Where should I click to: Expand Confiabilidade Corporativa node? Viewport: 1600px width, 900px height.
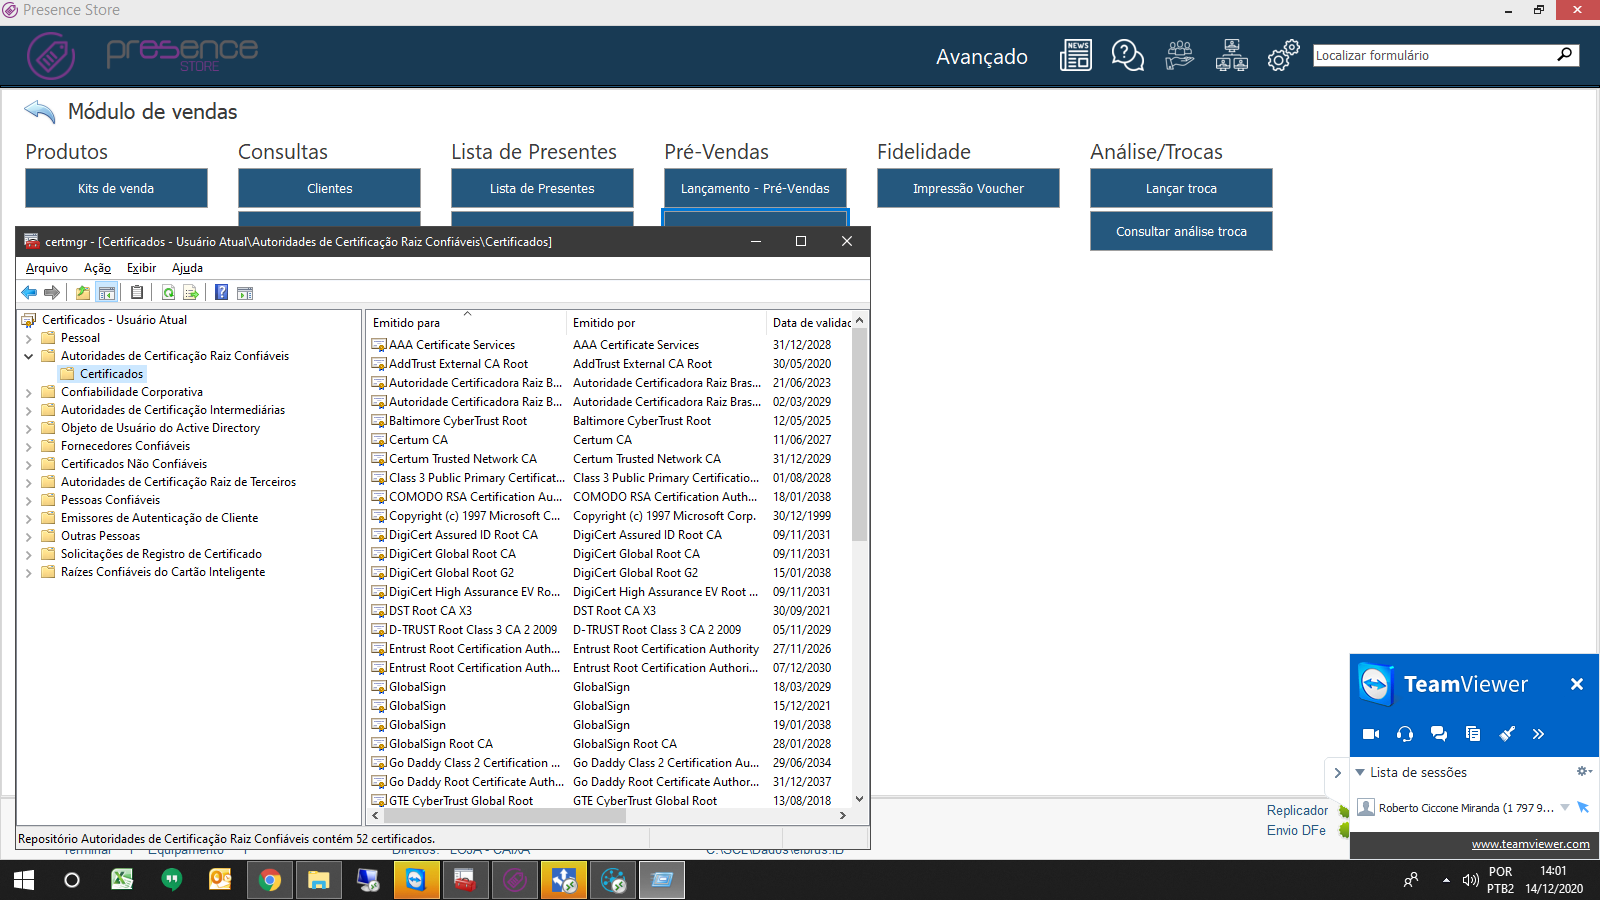pos(29,393)
